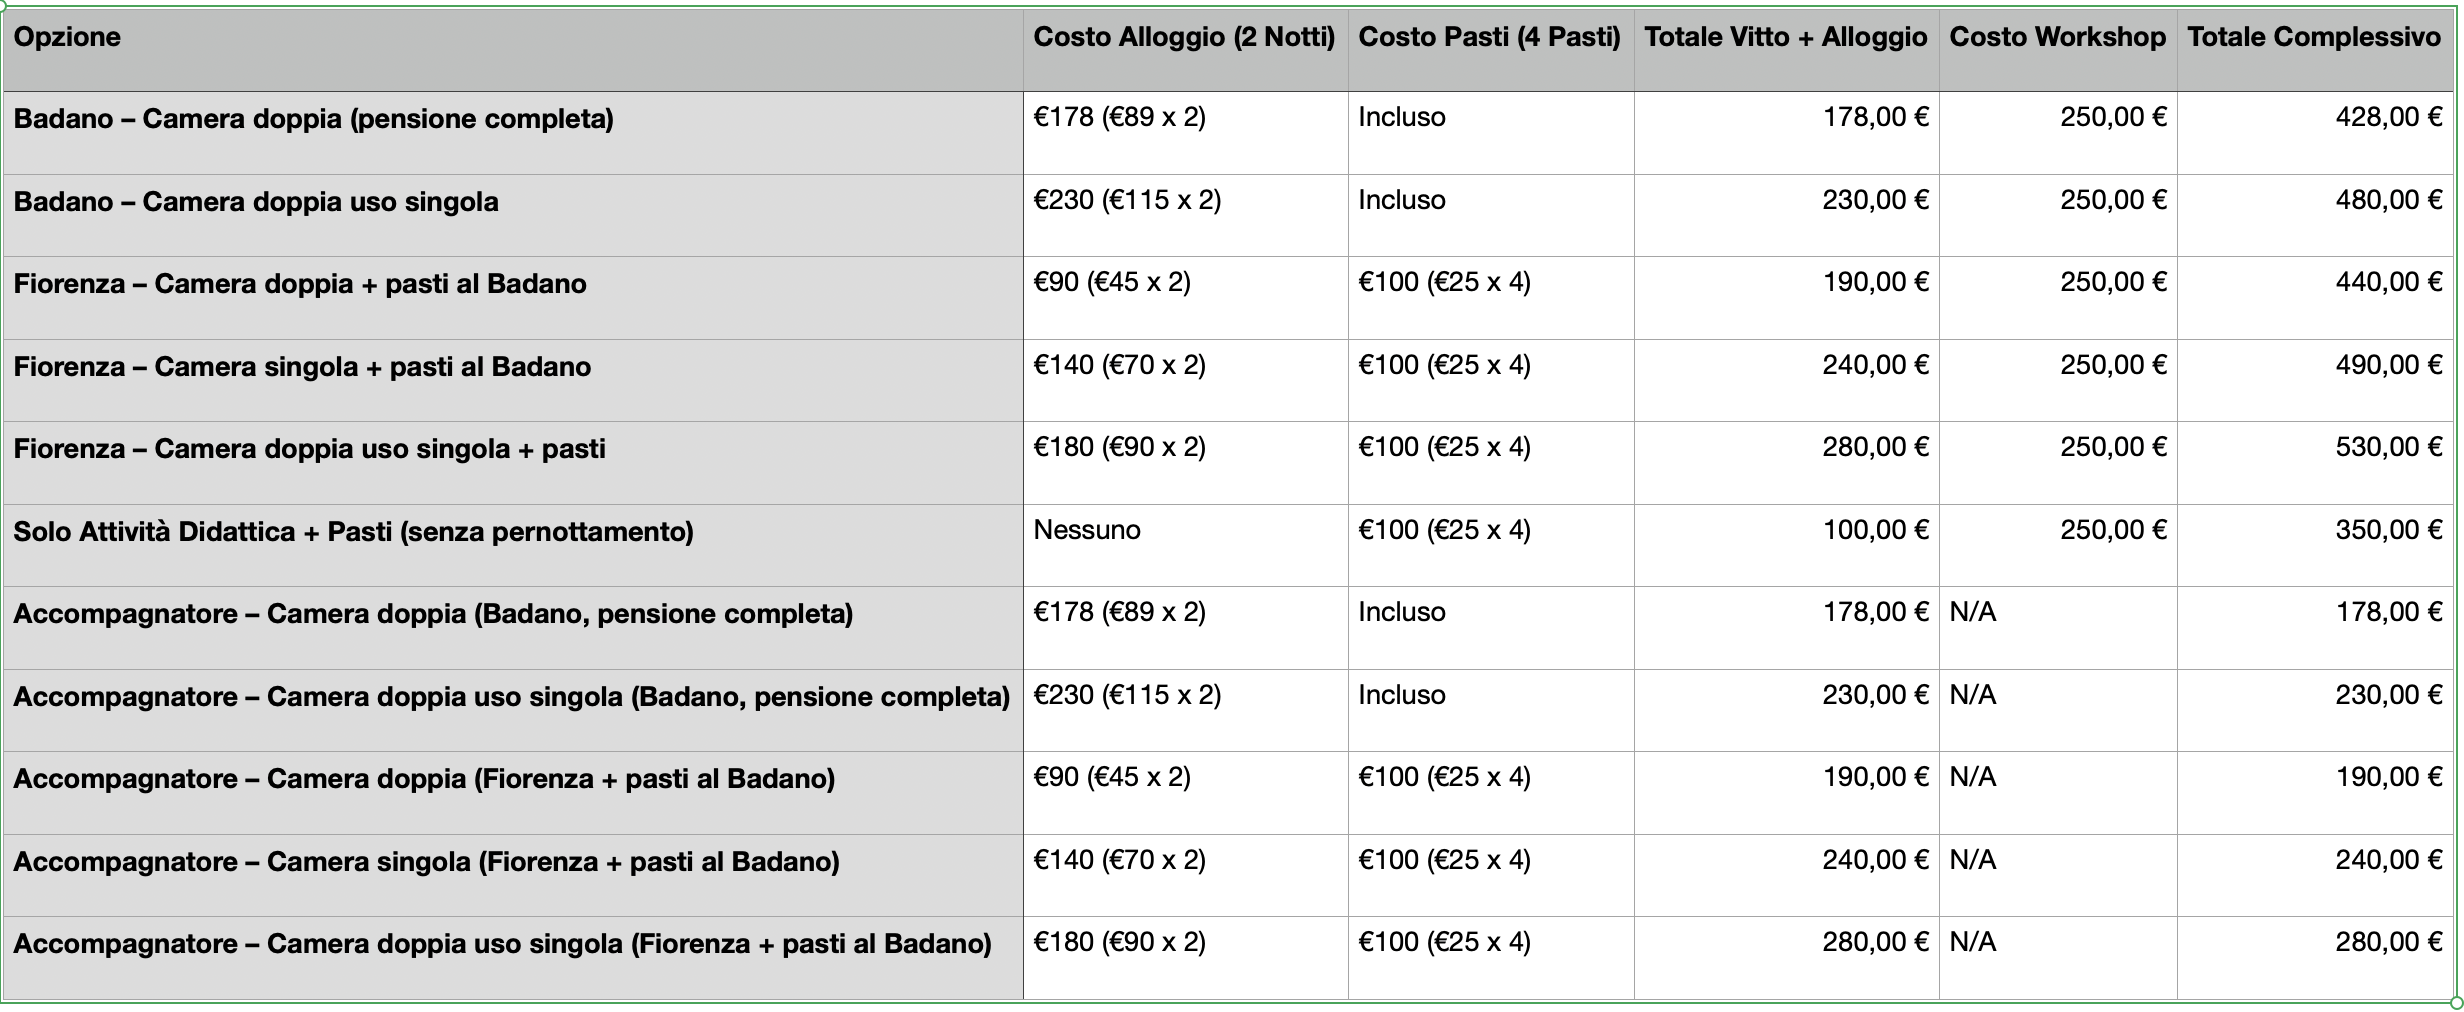The height and width of the screenshot is (1012, 2464).
Task: Click the table's top-left corner handle
Action: [x=4, y=5]
